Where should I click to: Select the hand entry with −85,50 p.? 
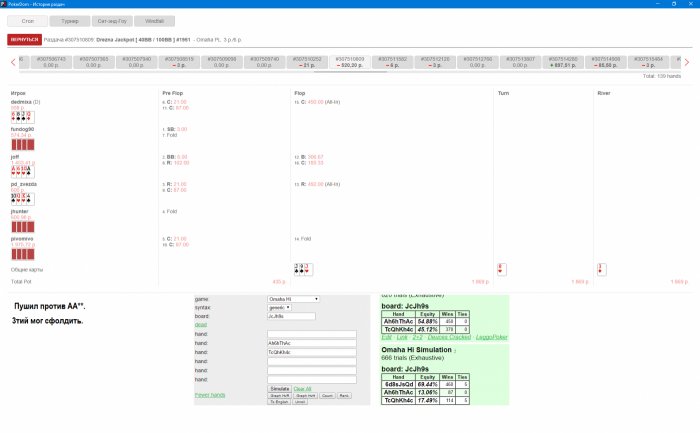tap(606, 62)
